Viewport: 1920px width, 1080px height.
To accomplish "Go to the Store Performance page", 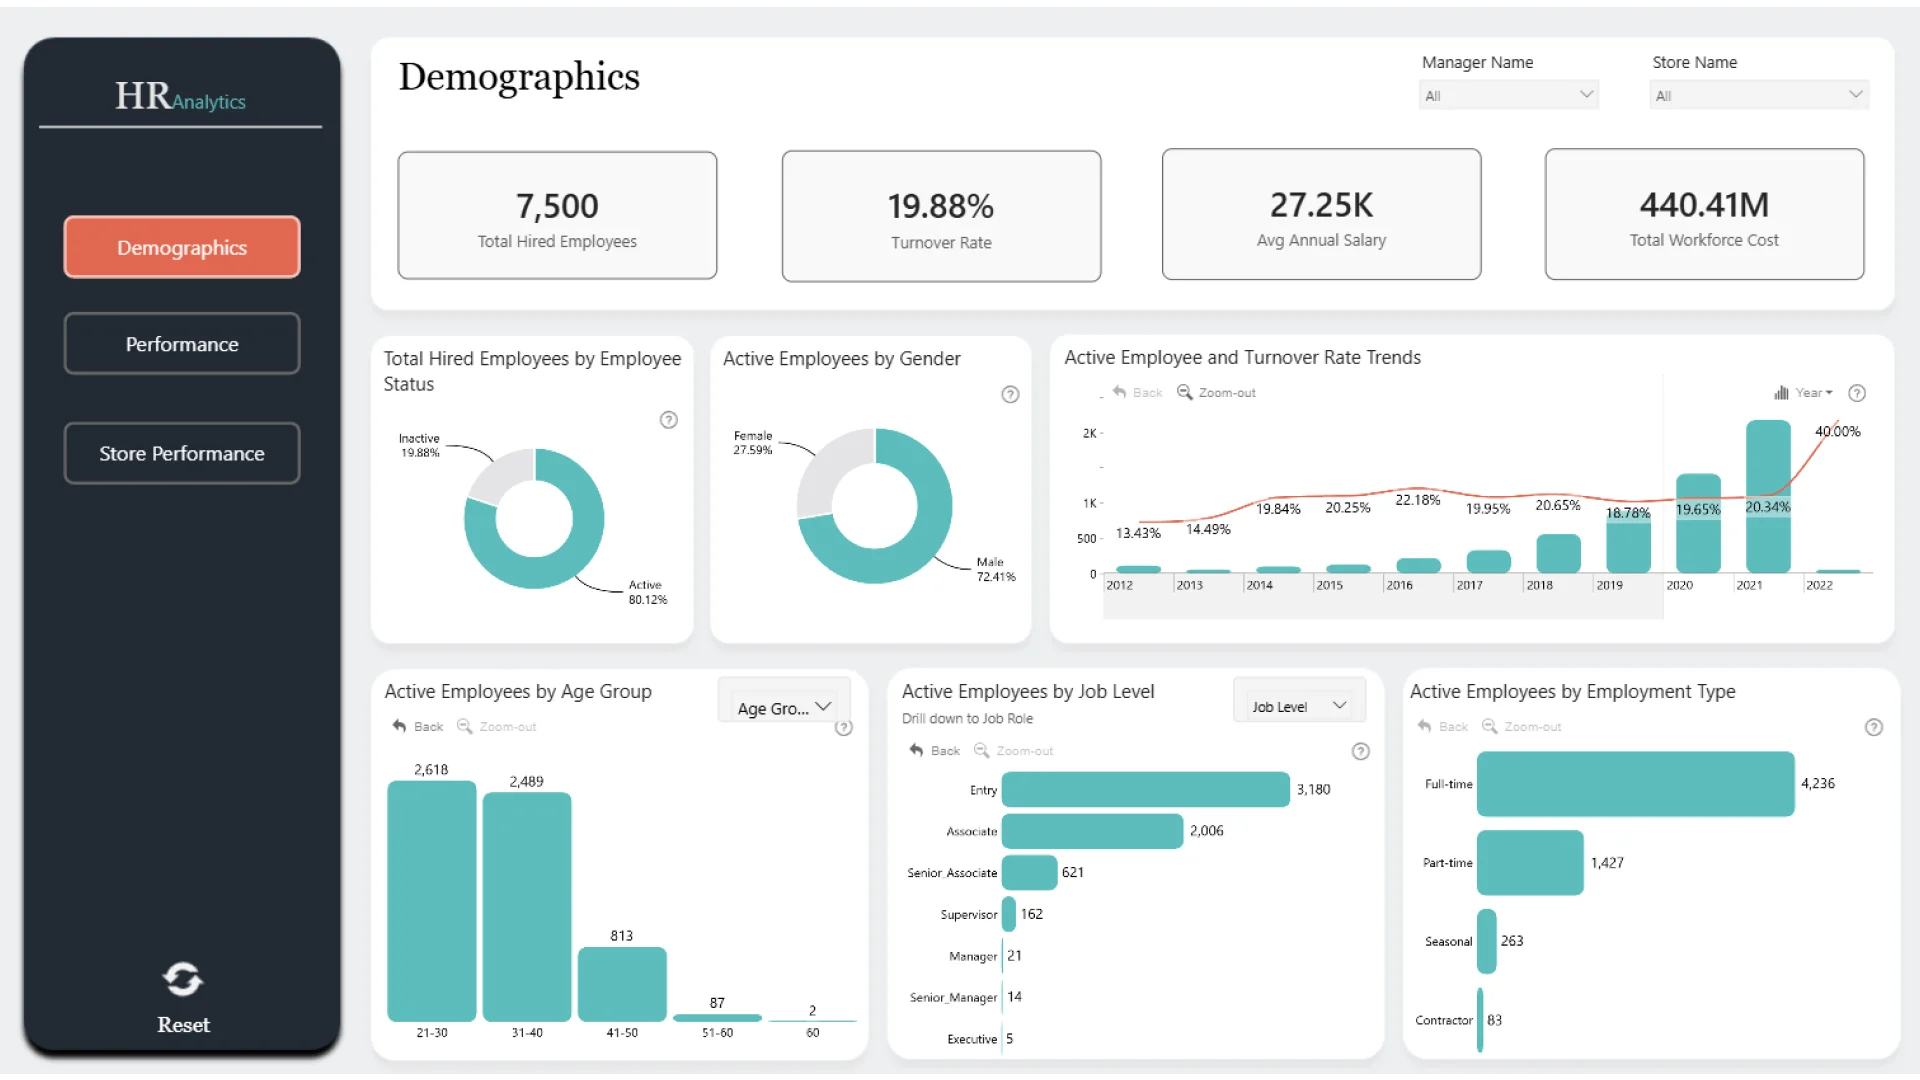I will pyautogui.click(x=182, y=453).
